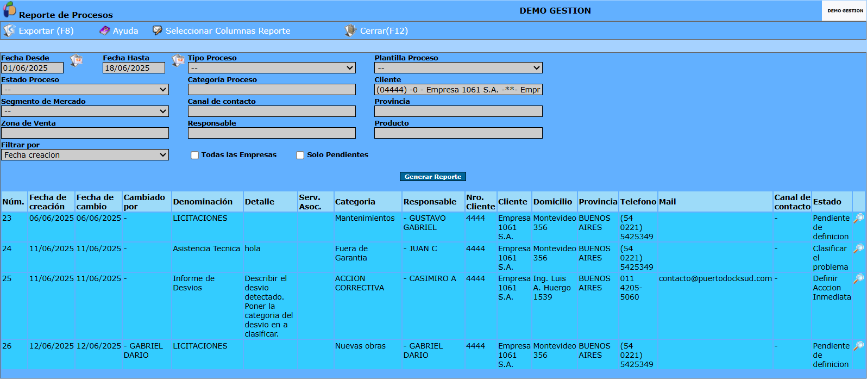The height and width of the screenshot is (379, 867).
Task: Click the Zona de Venta field
Action: click(85, 133)
